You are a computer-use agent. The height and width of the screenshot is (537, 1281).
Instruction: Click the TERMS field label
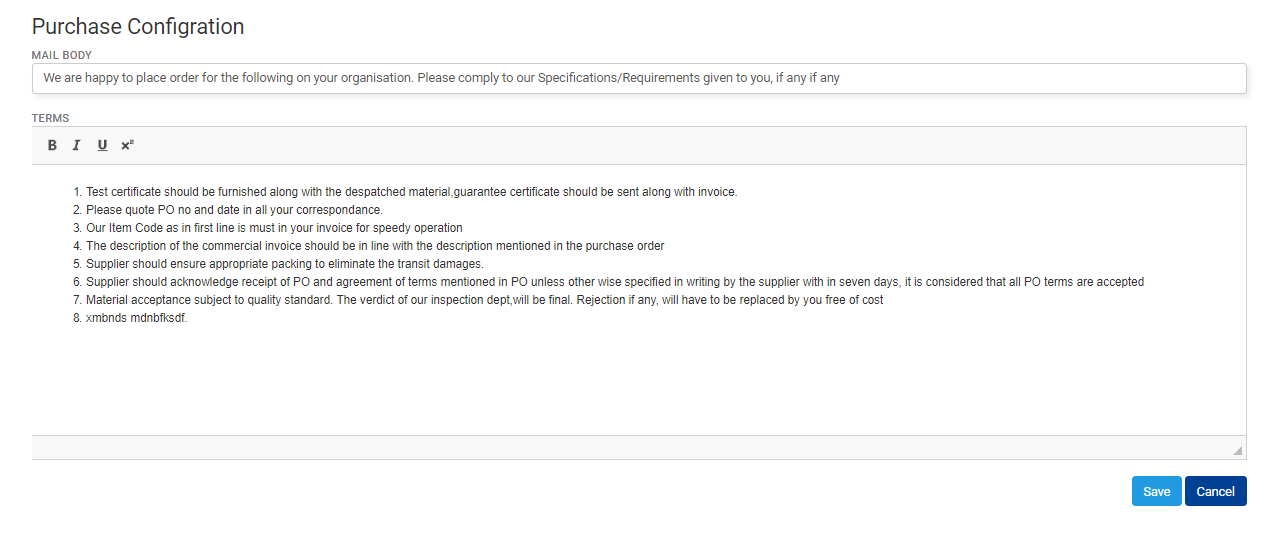click(50, 118)
